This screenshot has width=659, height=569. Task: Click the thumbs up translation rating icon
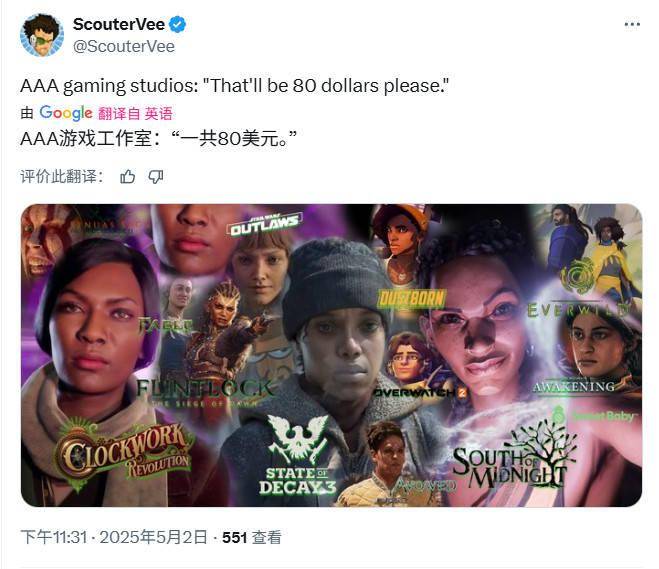pos(128,176)
